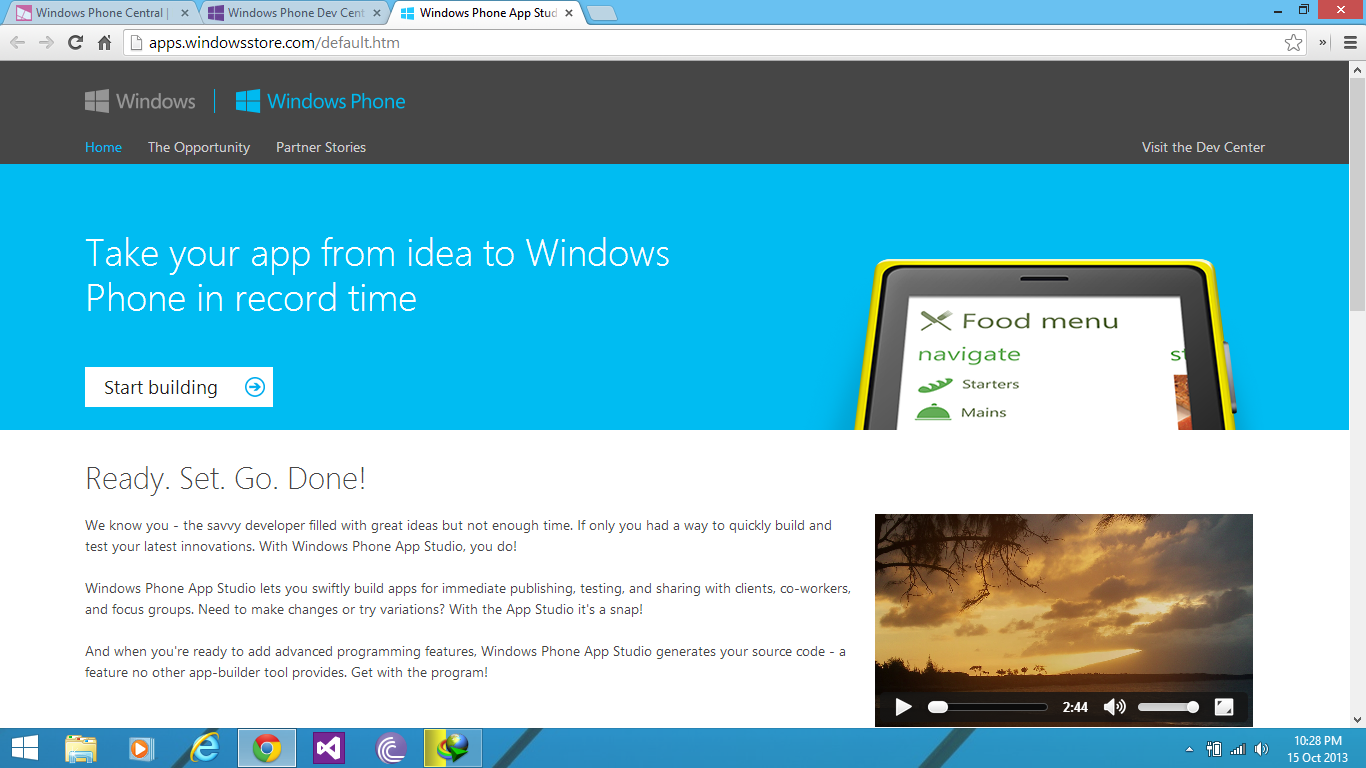Click the page vertical scrollbar thumb
Image resolution: width=1366 pixels, height=768 pixels.
pos(1357,194)
